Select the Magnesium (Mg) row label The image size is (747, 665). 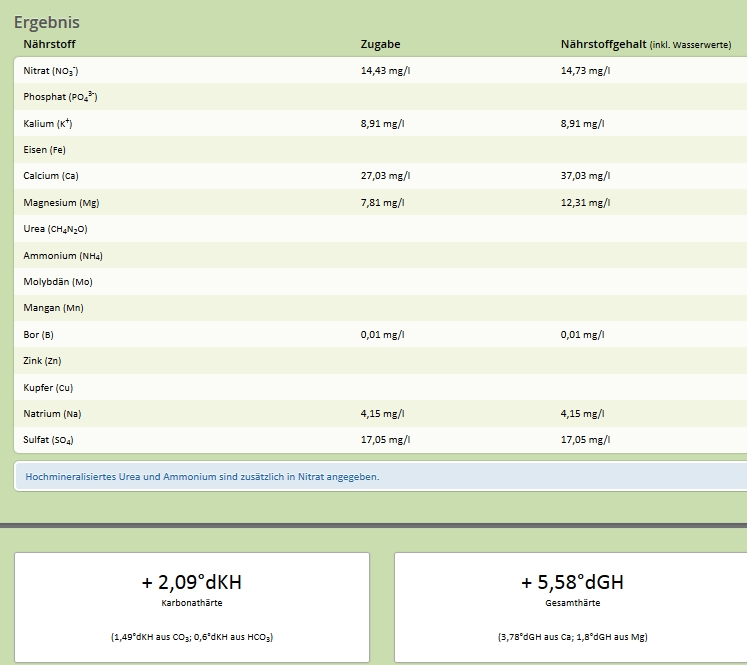pyautogui.click(x=61, y=203)
